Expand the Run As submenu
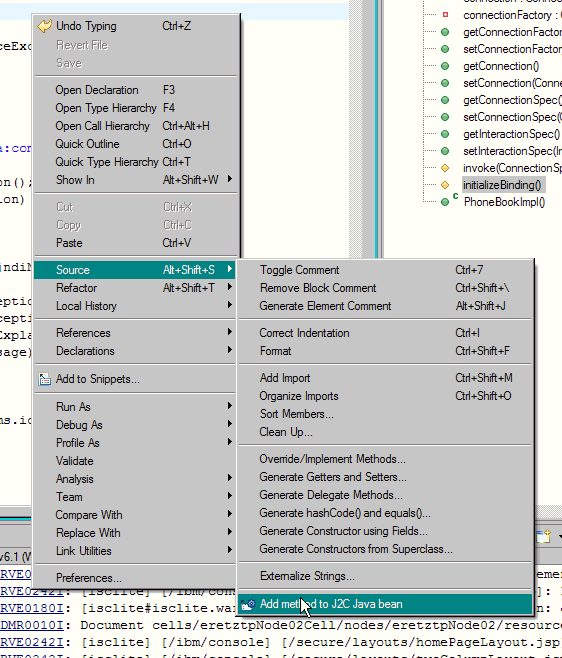The height and width of the screenshot is (658, 562). tap(135, 407)
